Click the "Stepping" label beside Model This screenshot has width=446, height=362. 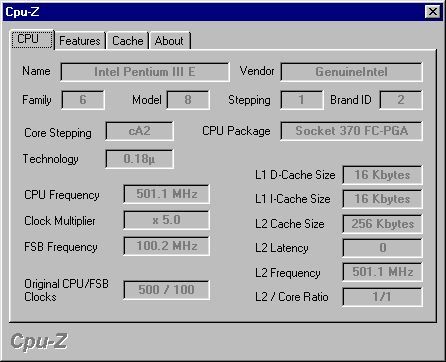pyautogui.click(x=249, y=100)
